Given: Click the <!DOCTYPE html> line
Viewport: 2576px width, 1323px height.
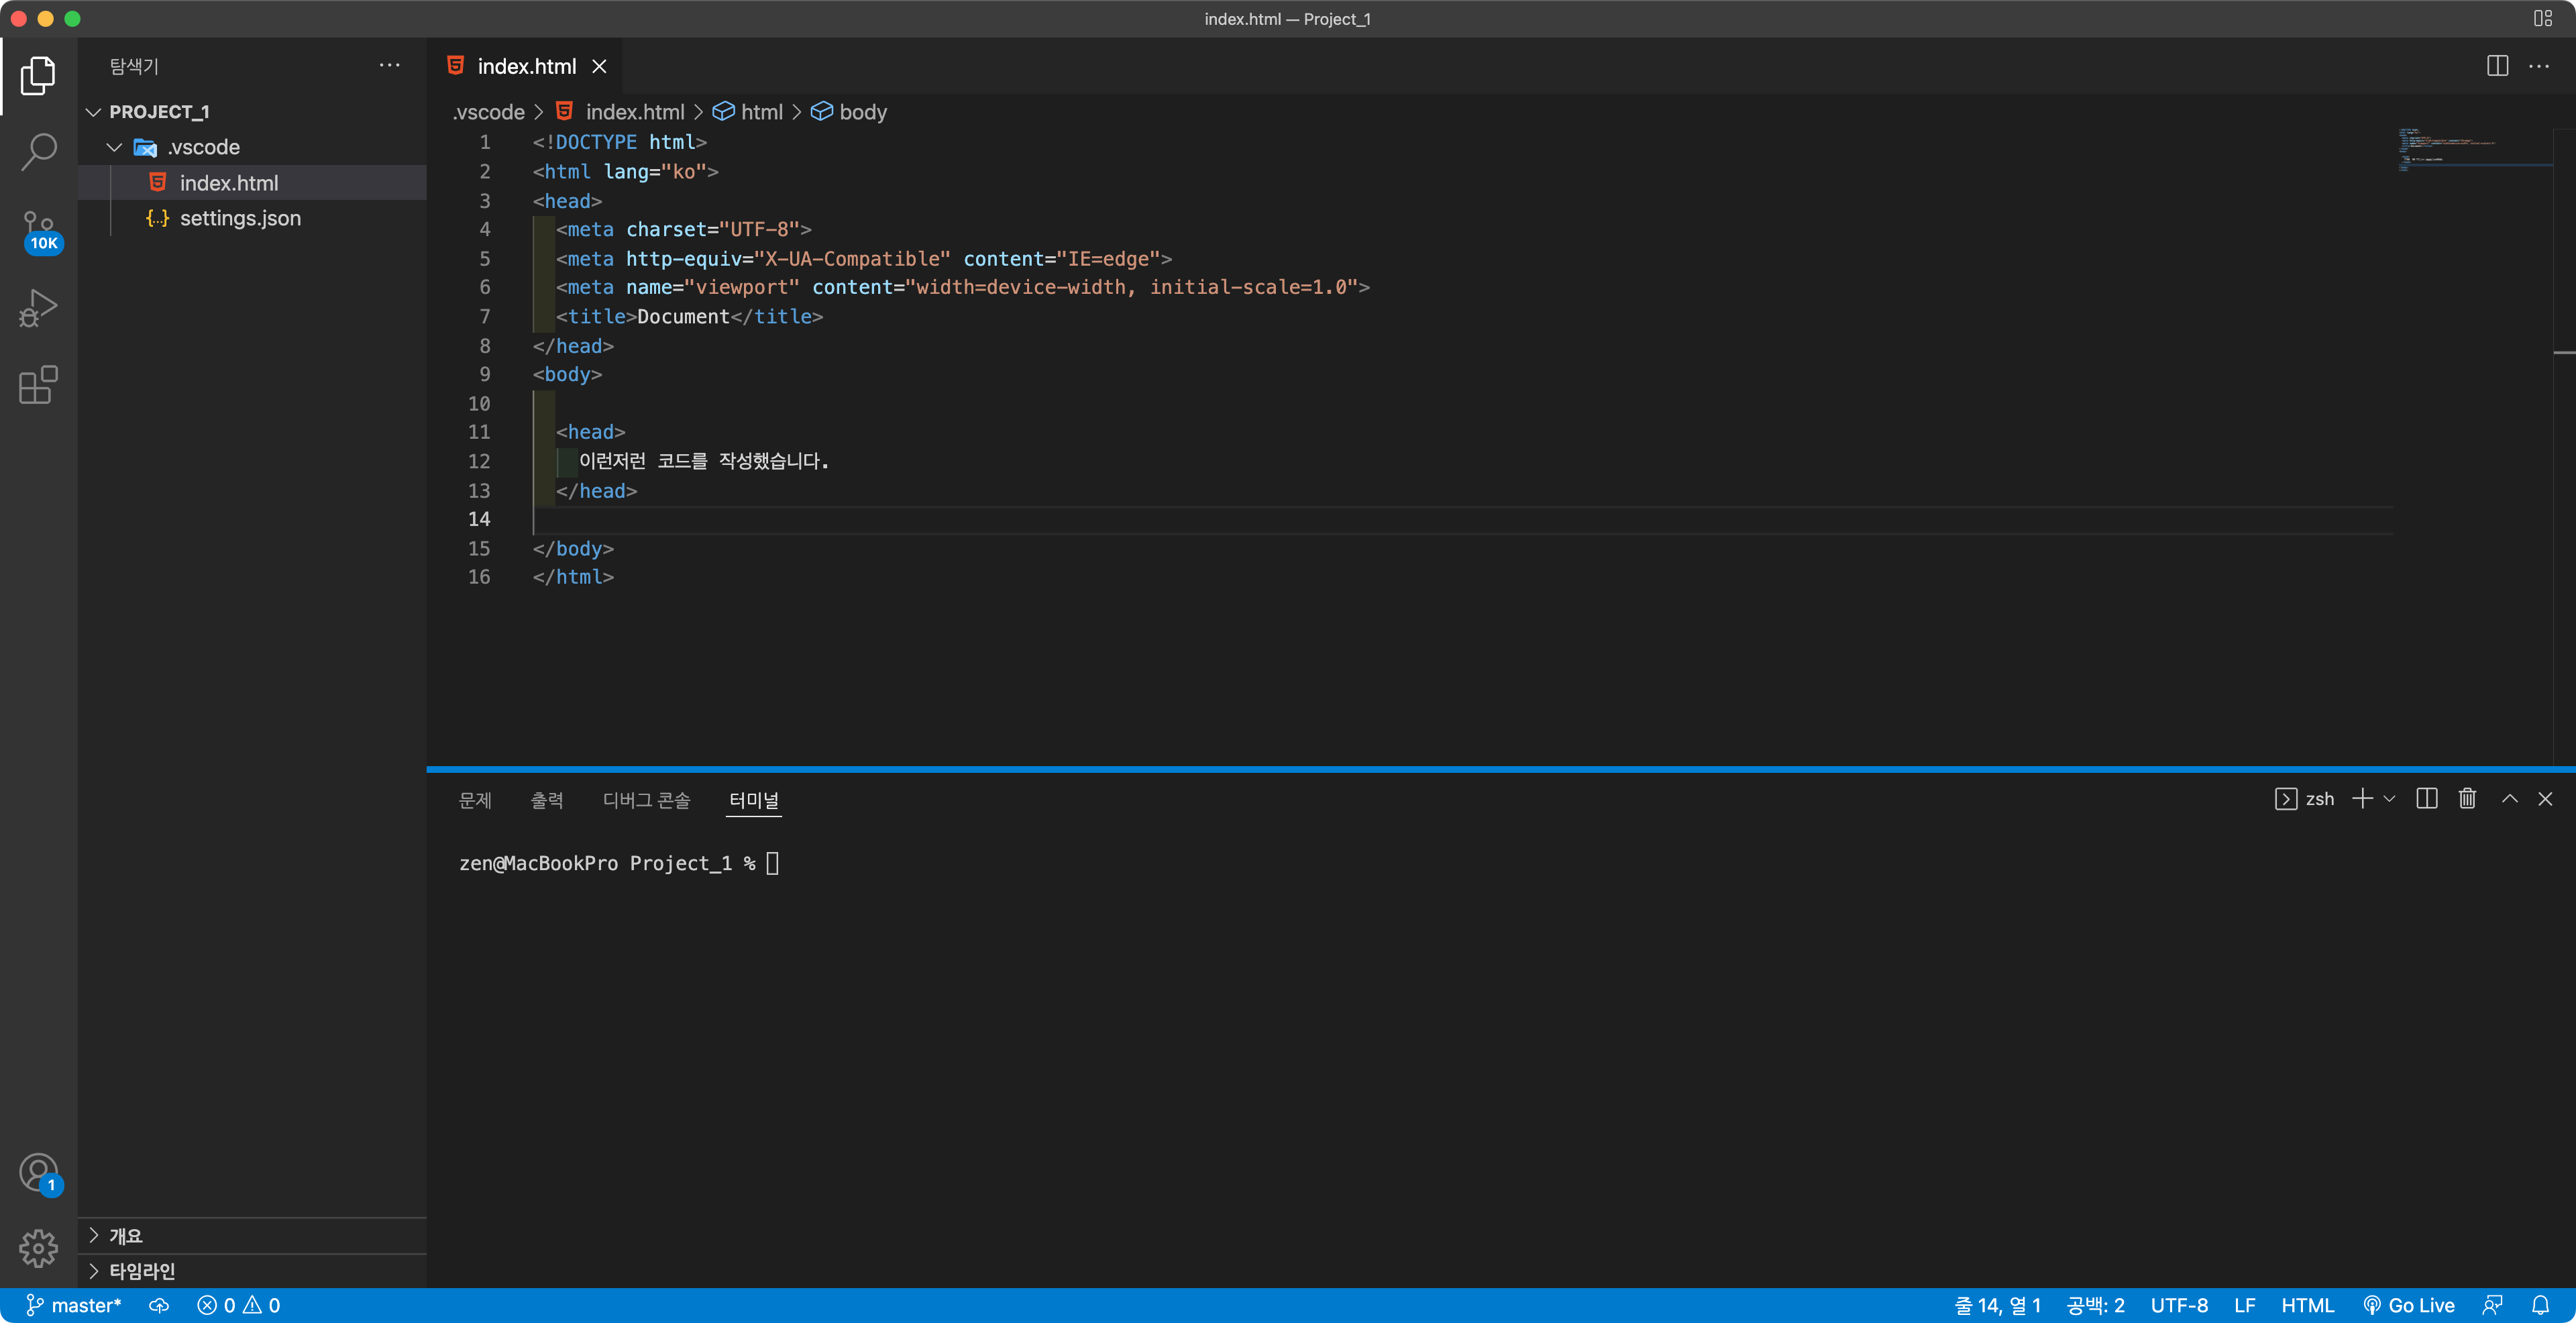Looking at the screenshot, I should click(x=619, y=142).
